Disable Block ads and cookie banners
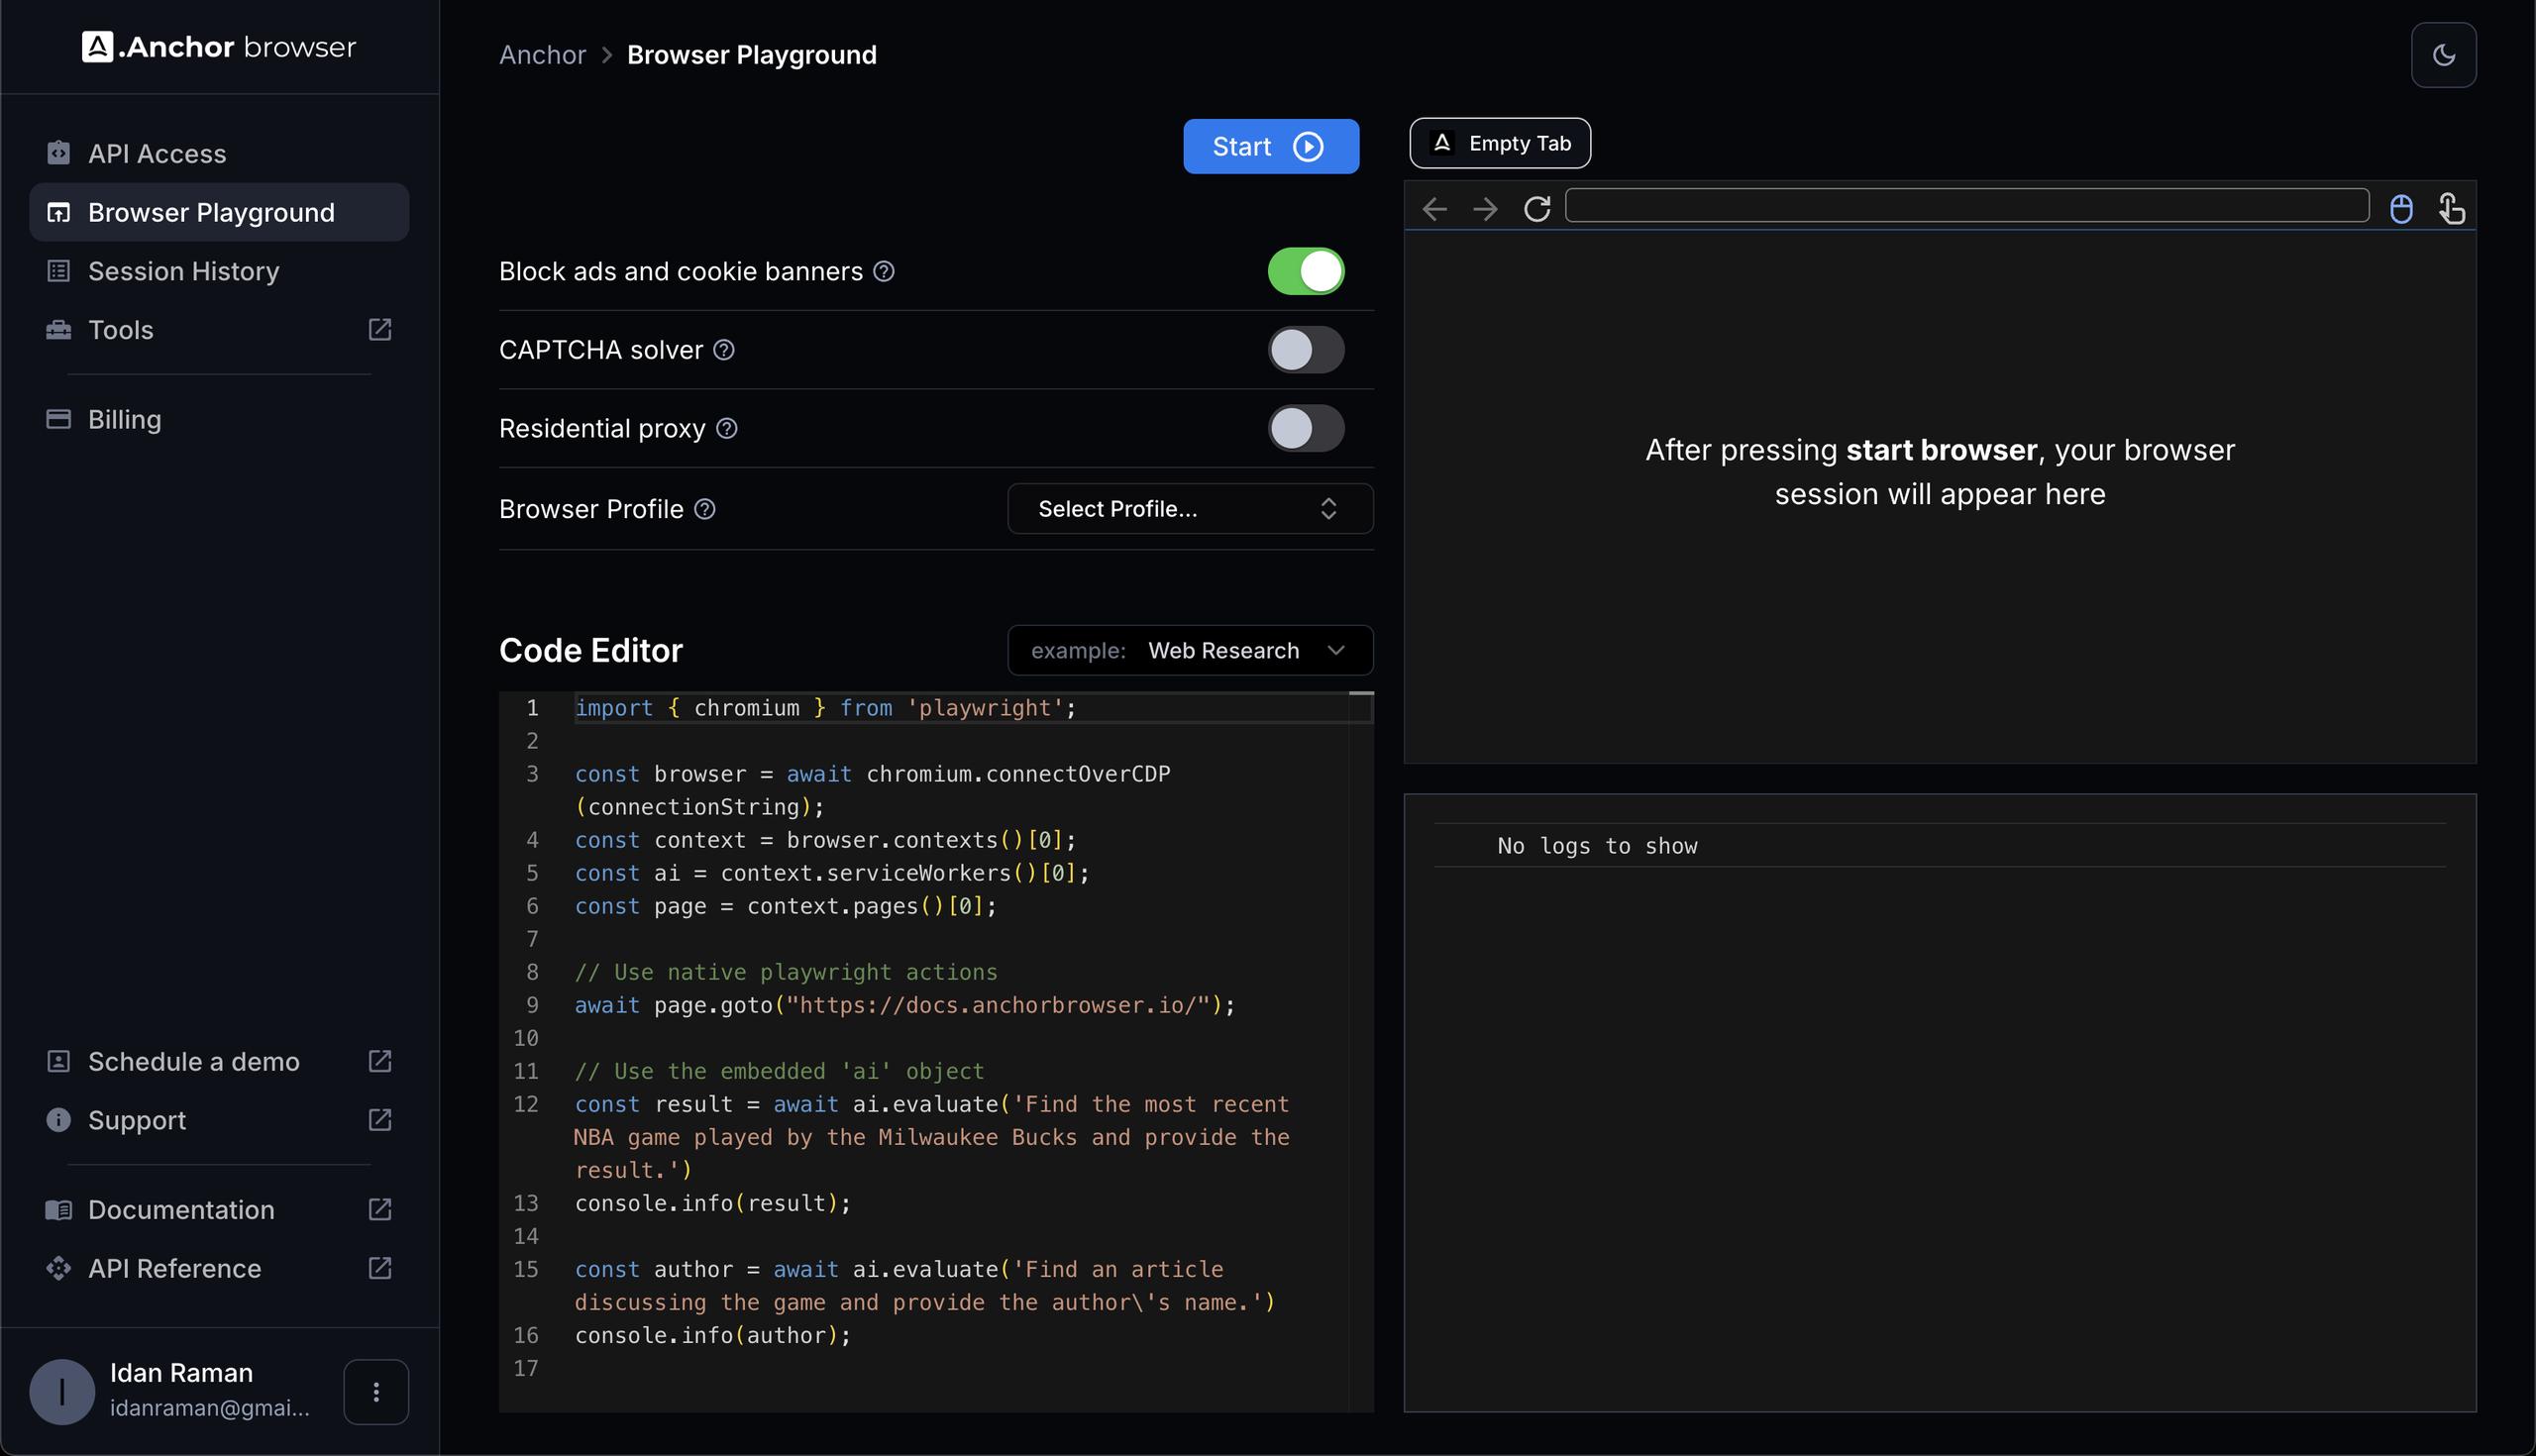The height and width of the screenshot is (1456, 2536). pyautogui.click(x=1306, y=271)
